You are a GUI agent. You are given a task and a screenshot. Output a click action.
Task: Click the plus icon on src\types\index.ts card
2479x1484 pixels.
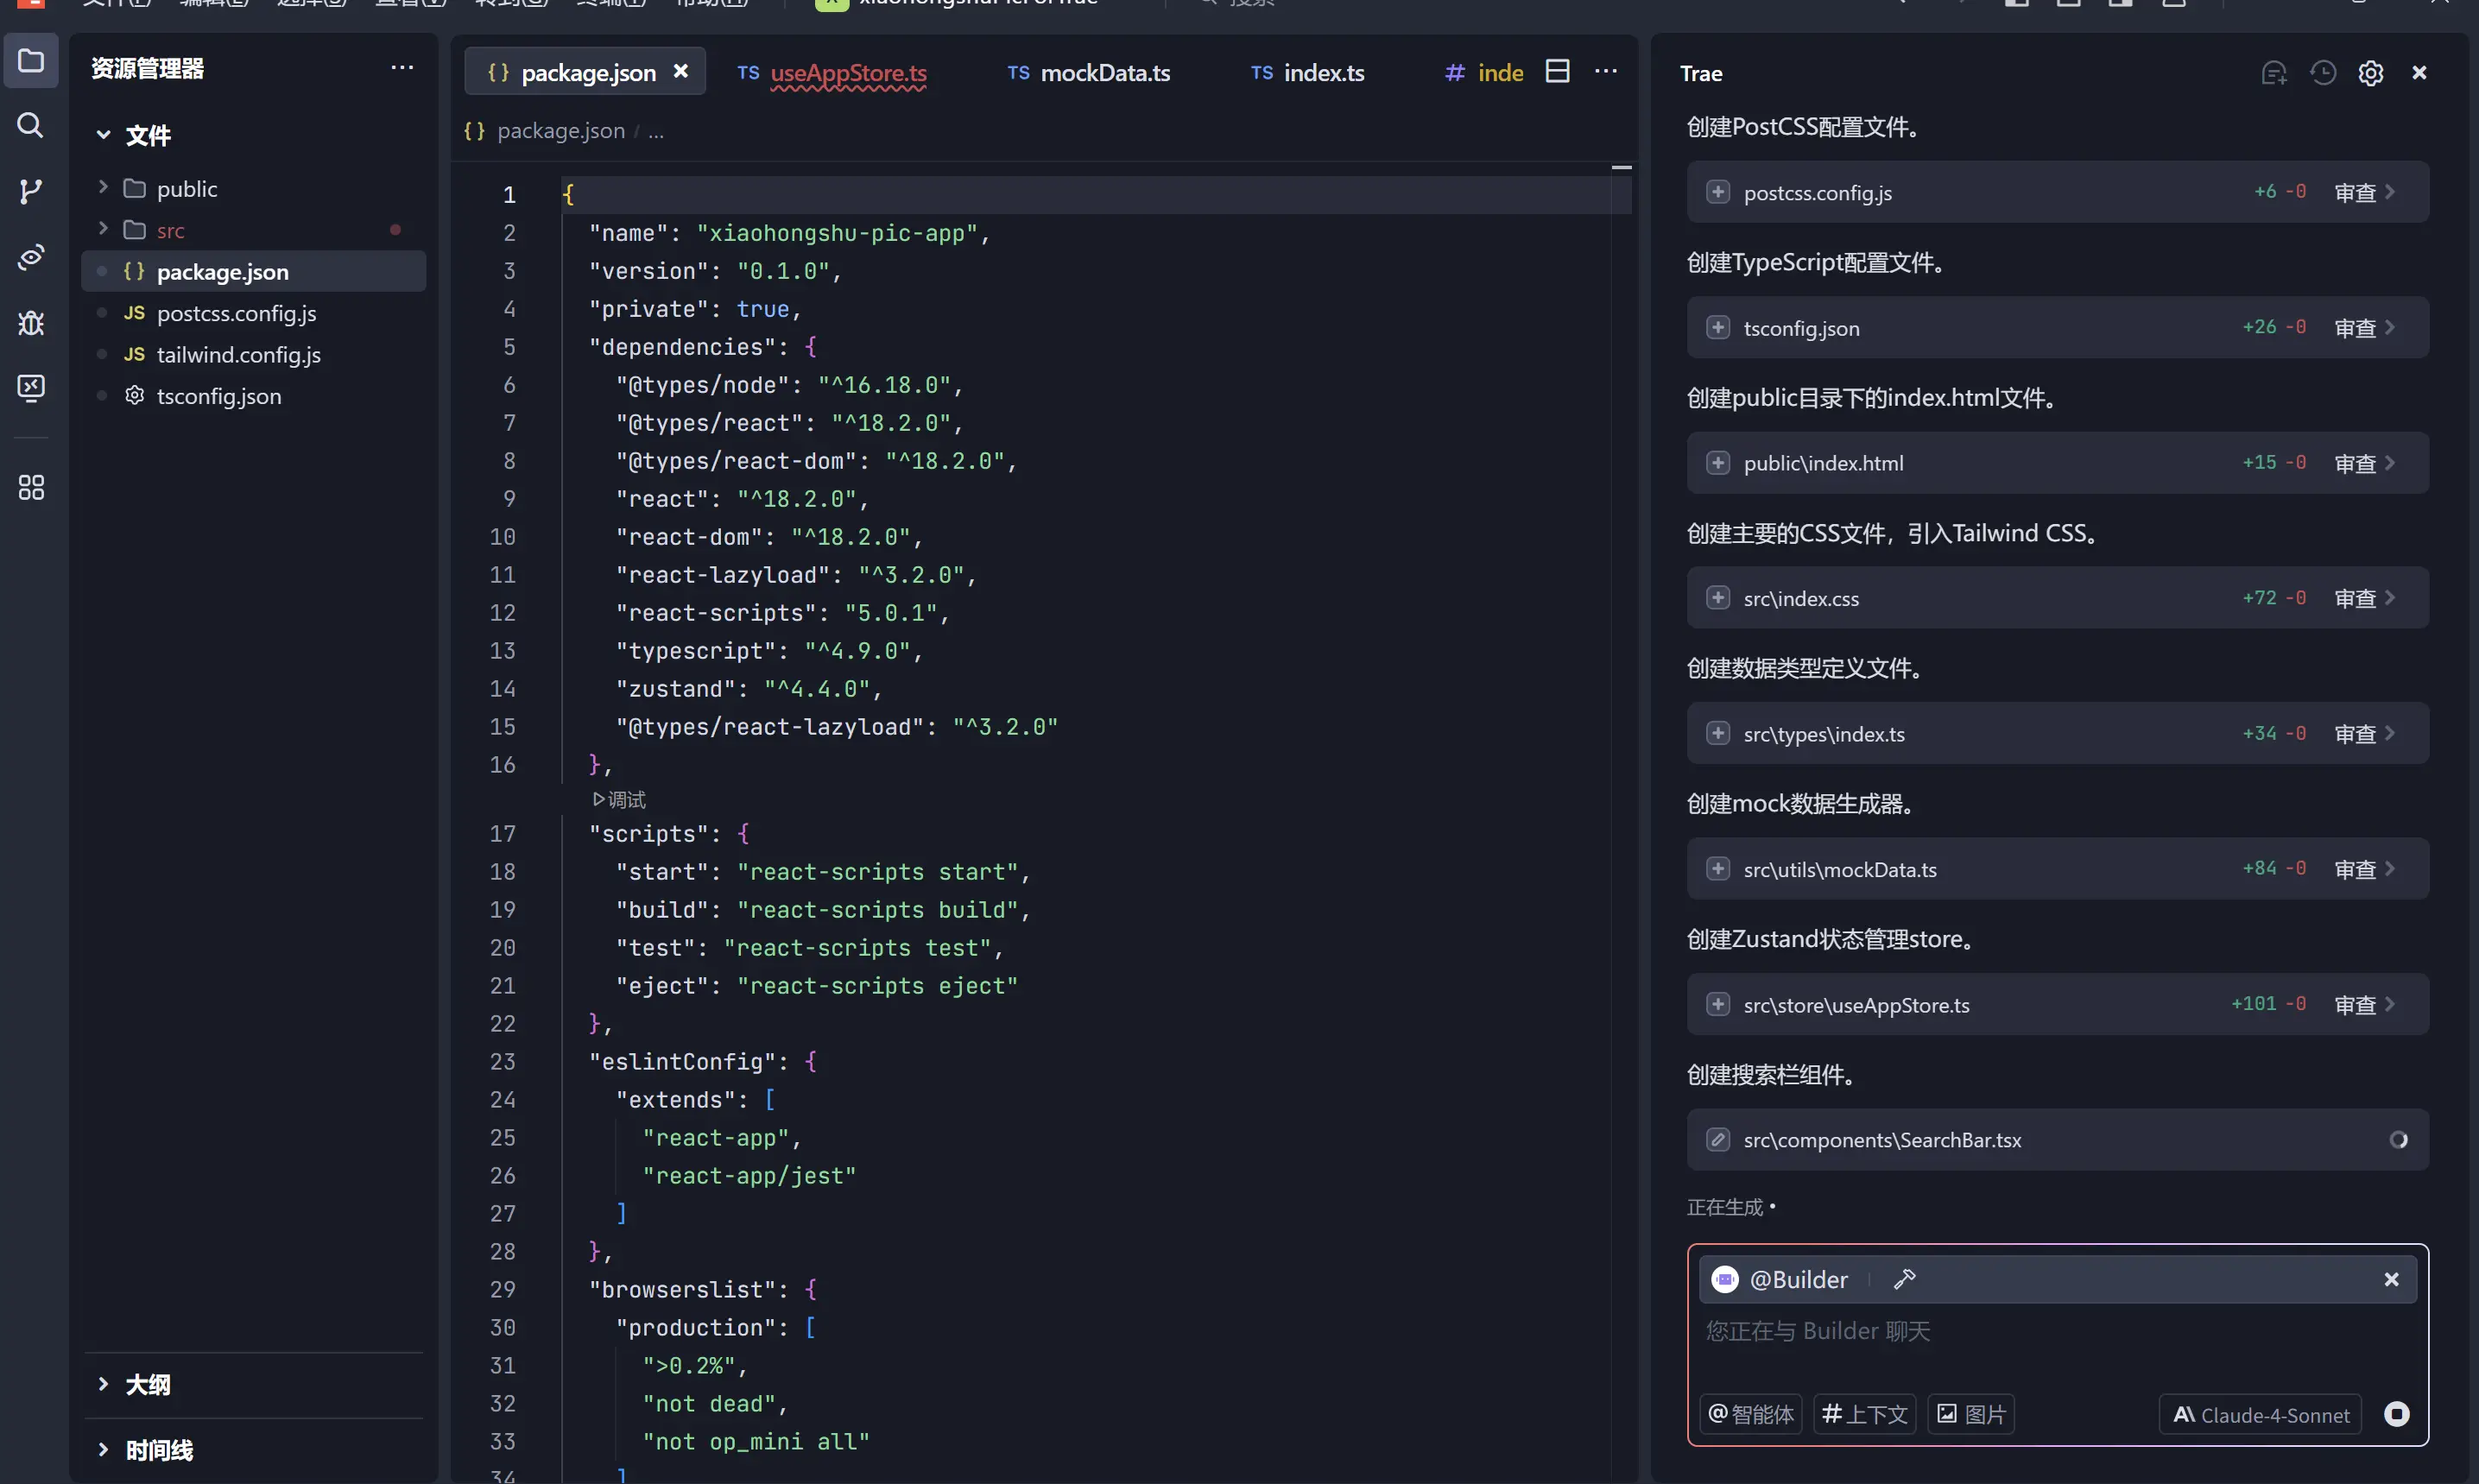1718,733
